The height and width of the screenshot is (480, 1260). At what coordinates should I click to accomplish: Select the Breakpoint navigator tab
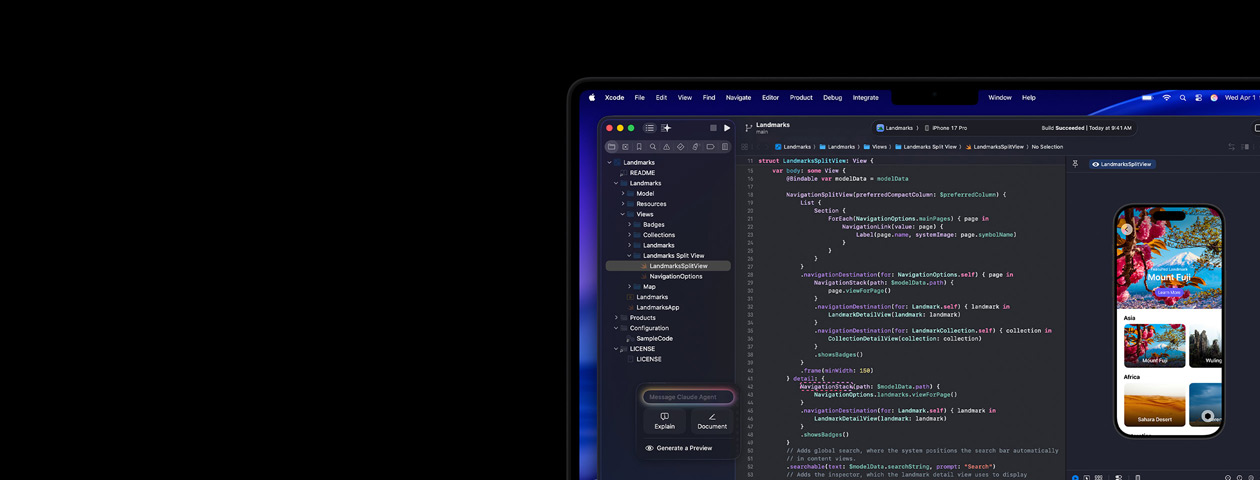tap(710, 147)
